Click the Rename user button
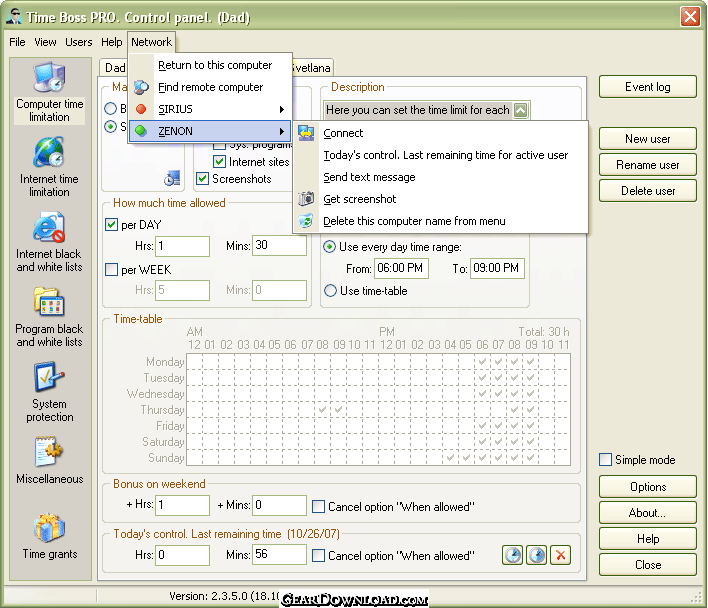708x608 pixels. pyautogui.click(x=647, y=165)
